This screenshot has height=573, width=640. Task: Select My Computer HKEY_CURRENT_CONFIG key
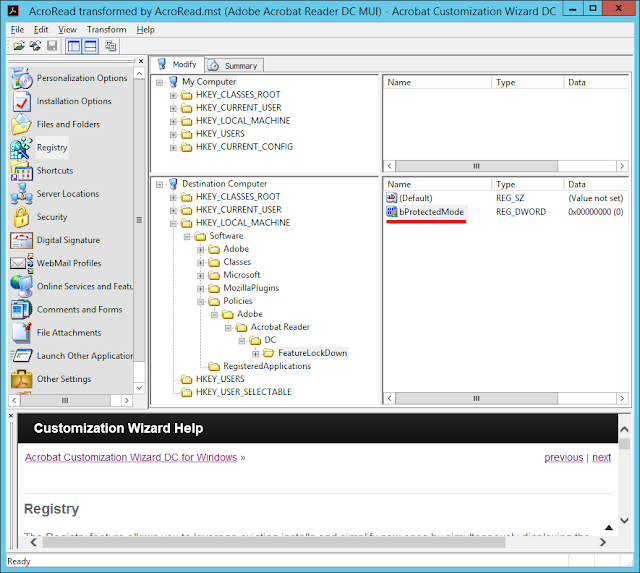[244, 147]
